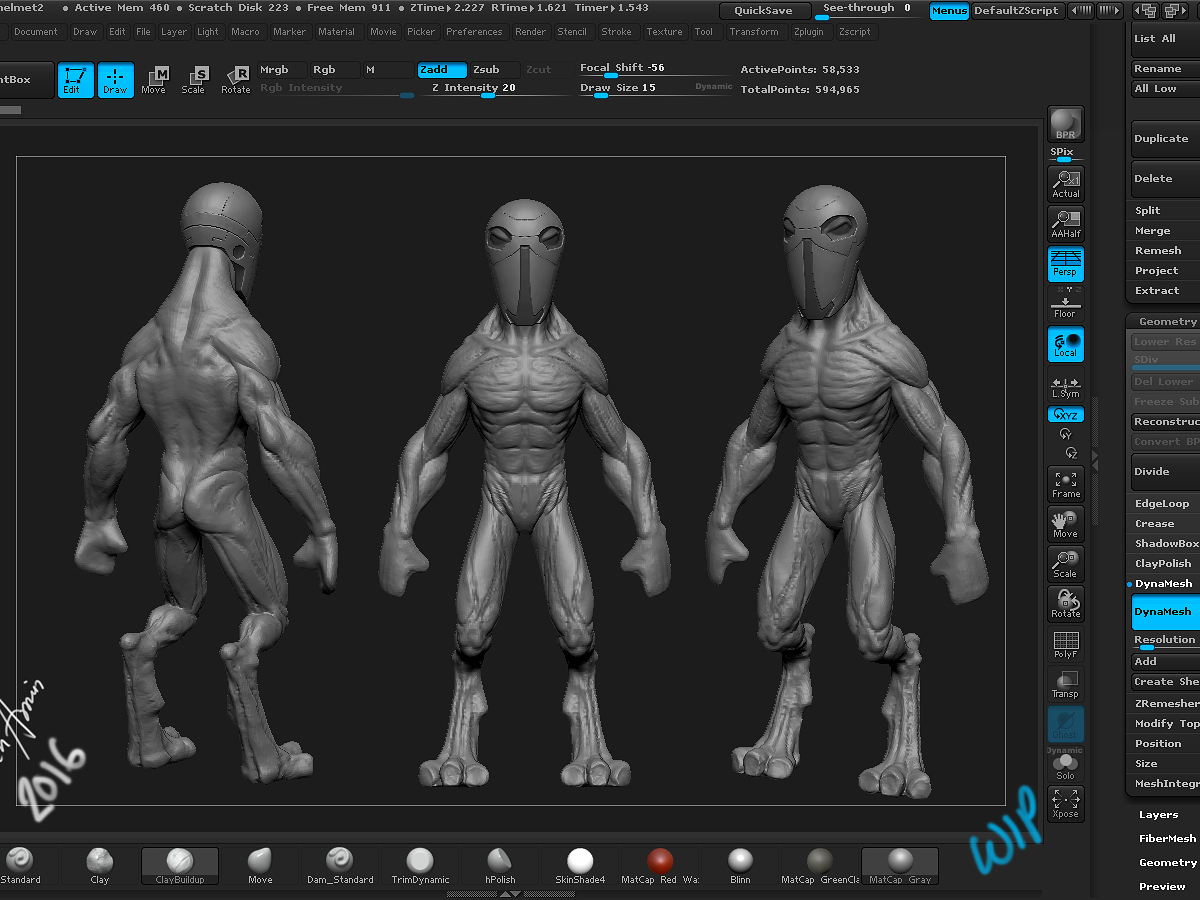This screenshot has width=1200, height=900.
Task: Open the Preferences menu
Action: click(474, 32)
